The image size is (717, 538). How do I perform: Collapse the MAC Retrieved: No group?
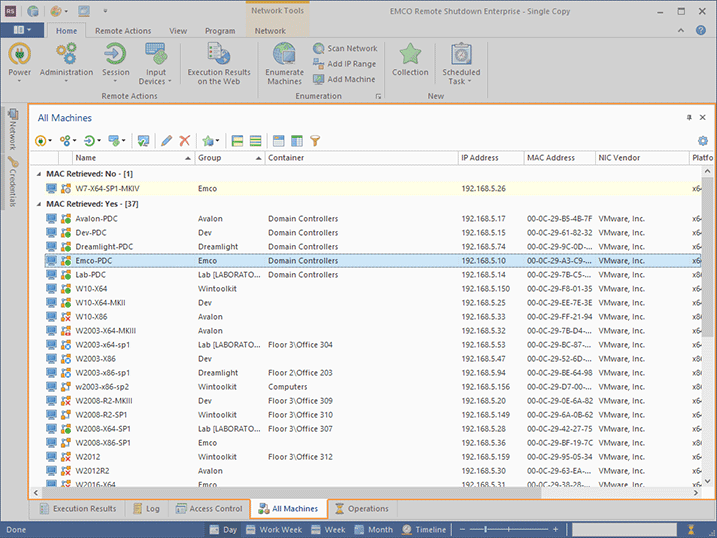(x=40, y=173)
